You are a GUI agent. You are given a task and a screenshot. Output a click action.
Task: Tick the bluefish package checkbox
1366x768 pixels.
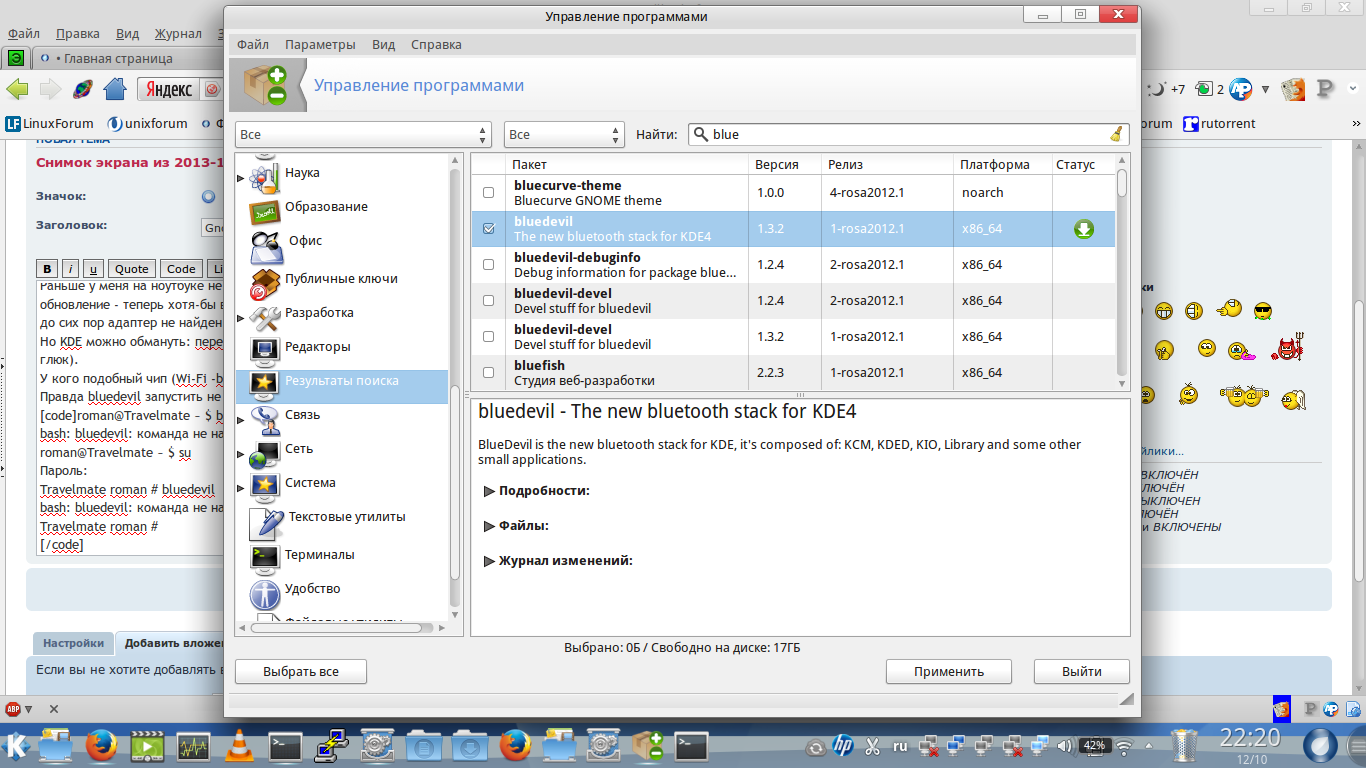[489, 373]
